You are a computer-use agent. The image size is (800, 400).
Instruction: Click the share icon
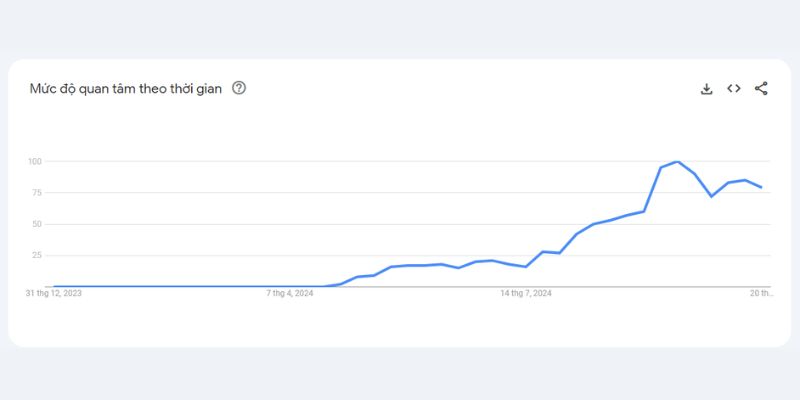761,88
